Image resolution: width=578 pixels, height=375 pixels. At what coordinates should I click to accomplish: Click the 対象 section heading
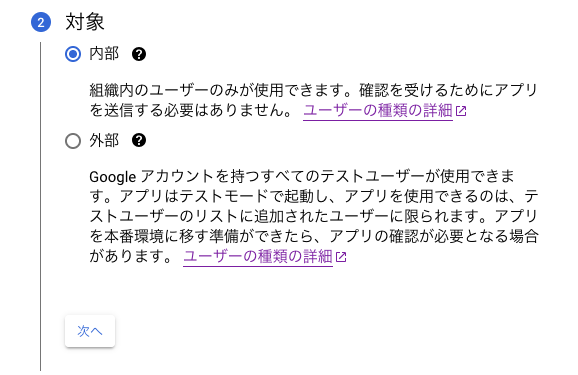(85, 22)
